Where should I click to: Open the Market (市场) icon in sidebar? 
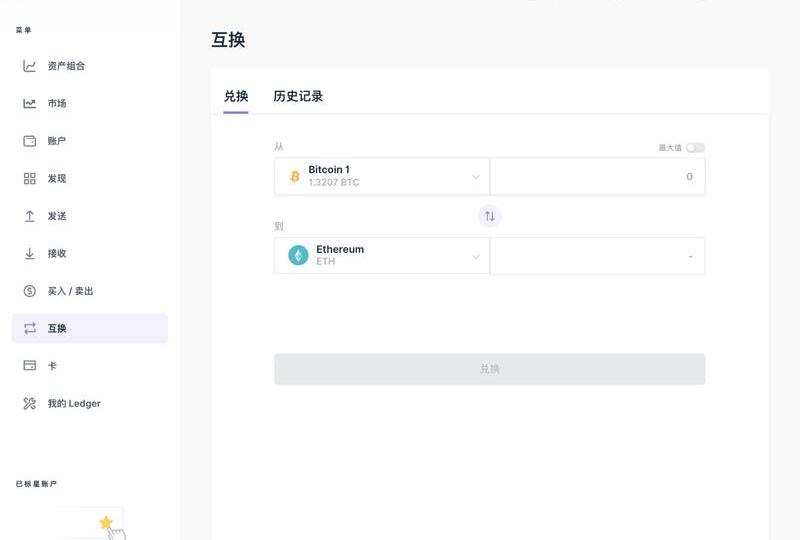(30, 104)
